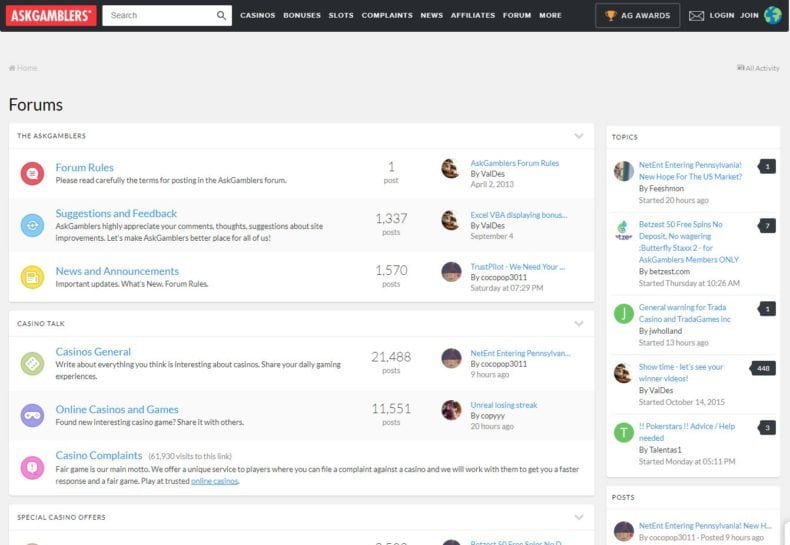
Task: Click the Suggestions and Feedback blue icon
Action: [32, 225]
